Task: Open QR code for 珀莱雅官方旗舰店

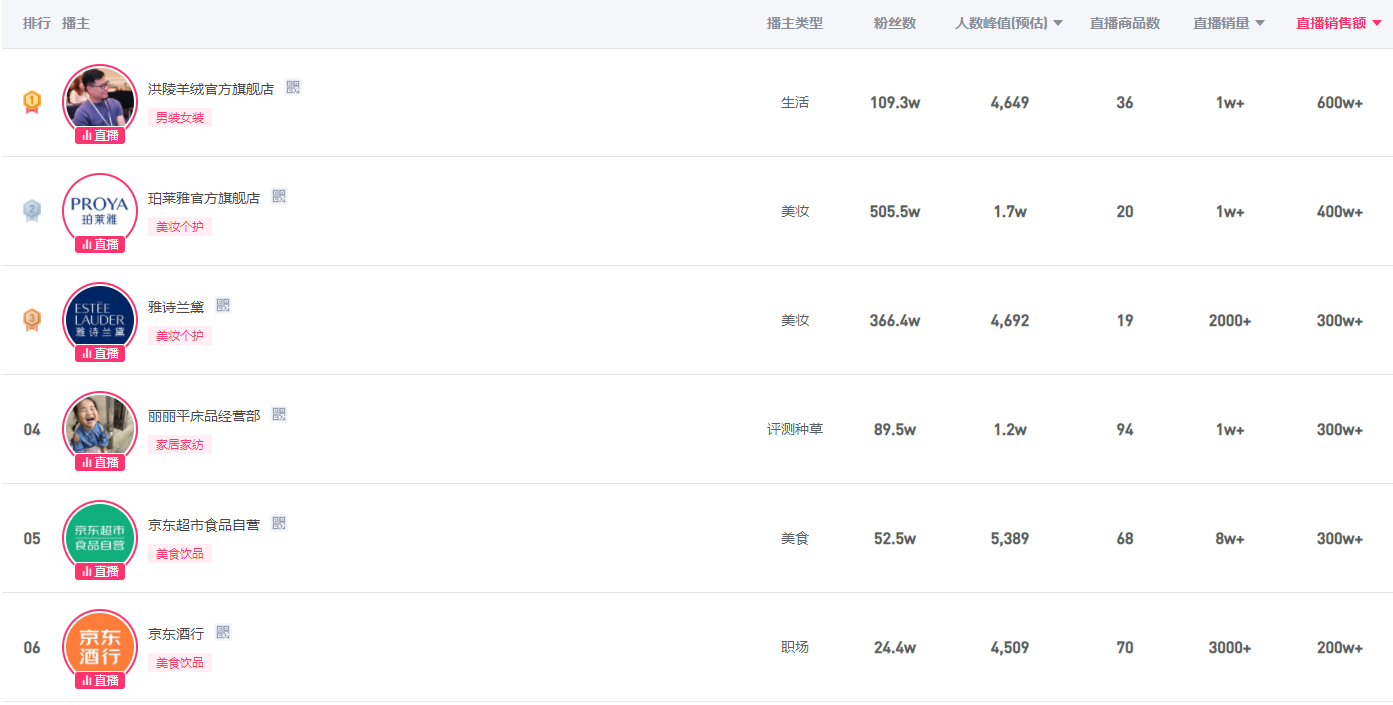Action: coord(279,197)
